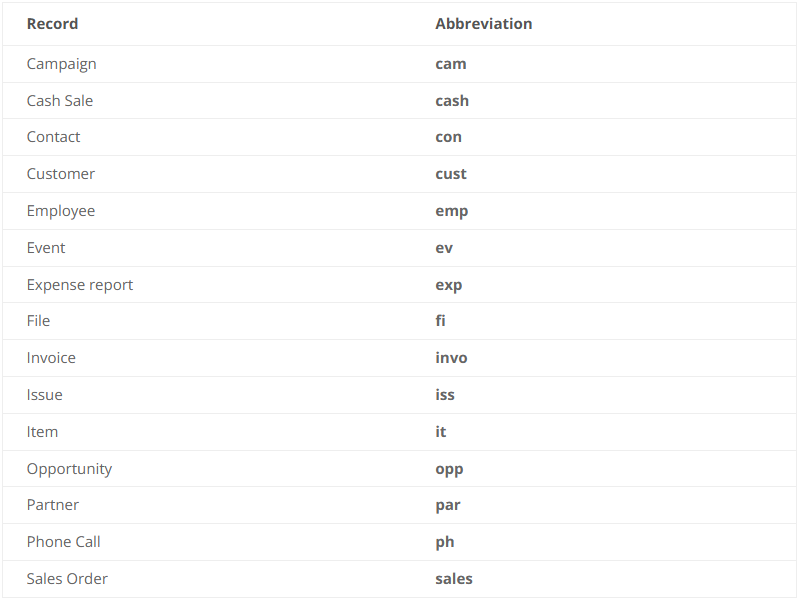Screen dimensions: 806x598
Task: Select the Item record cell
Action: tap(42, 432)
